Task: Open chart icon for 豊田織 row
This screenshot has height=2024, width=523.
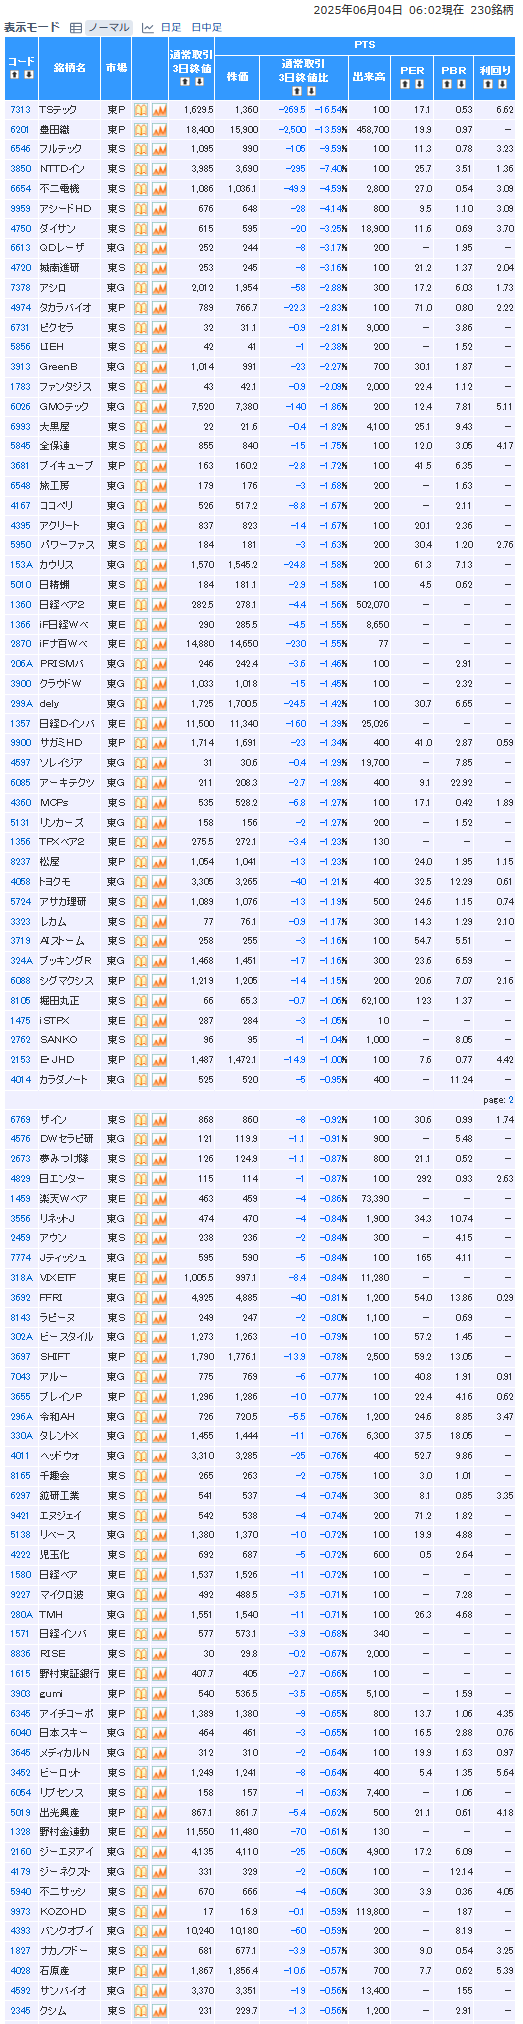Action: [x=159, y=129]
